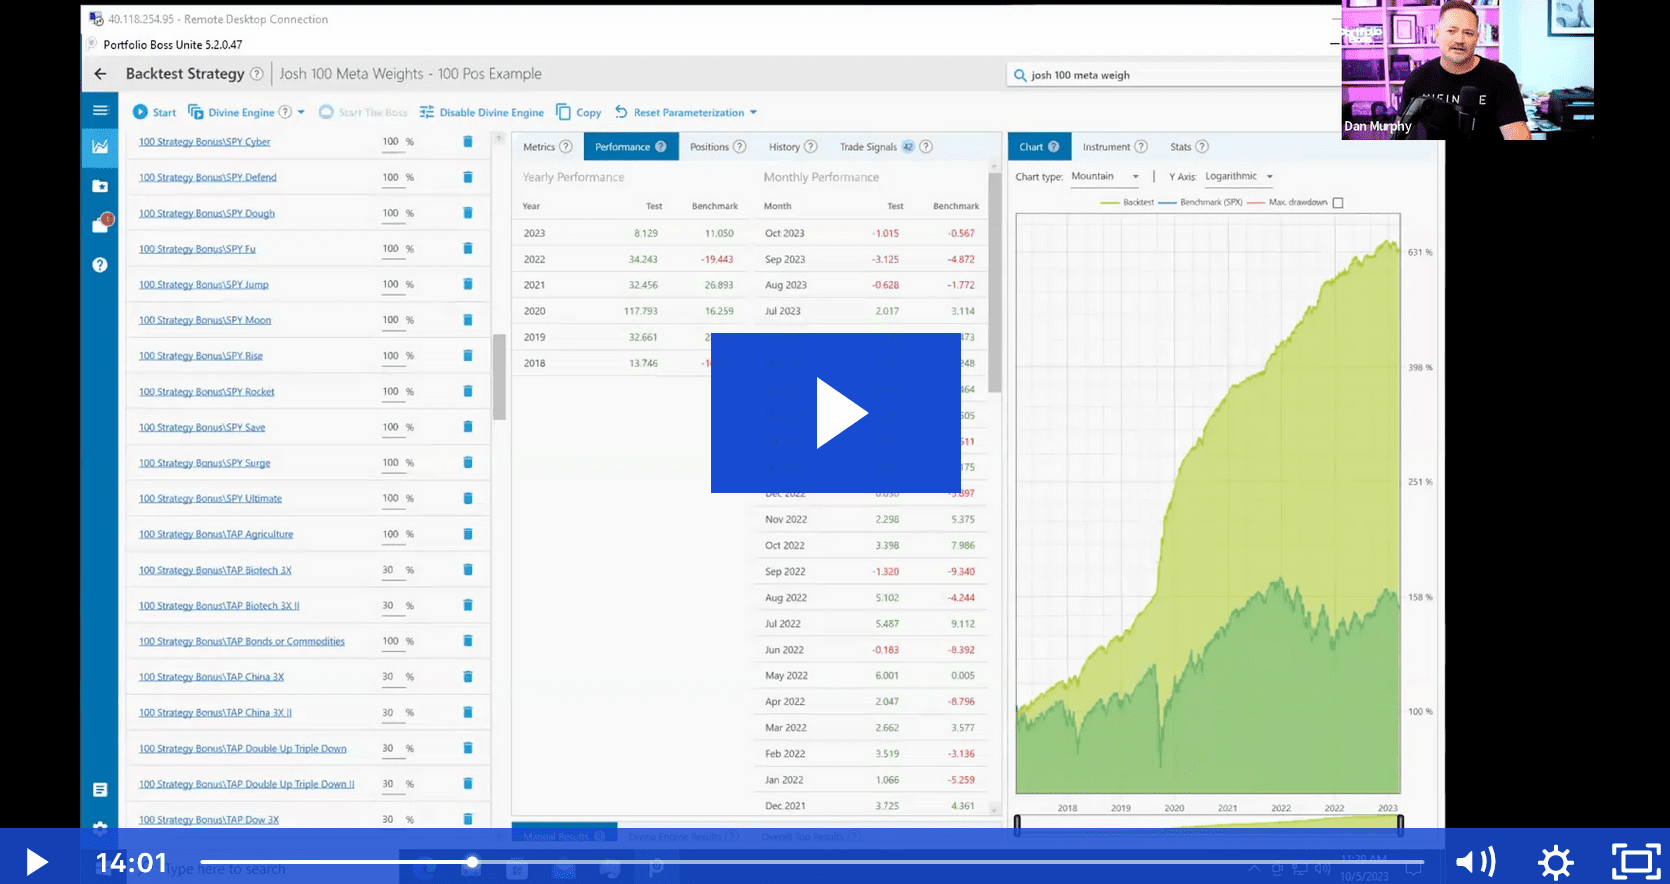Click the help icon next to Backtest Strategy
Viewport: 1670px width, 884px height.
(x=257, y=74)
